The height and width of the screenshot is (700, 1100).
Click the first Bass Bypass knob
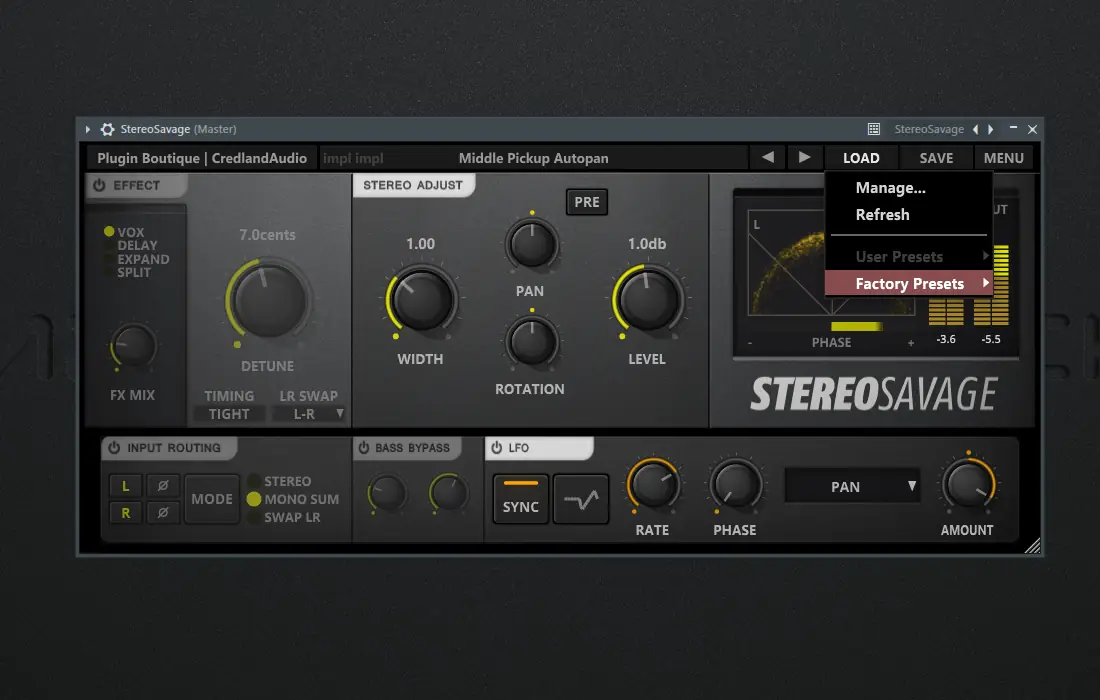[387, 493]
